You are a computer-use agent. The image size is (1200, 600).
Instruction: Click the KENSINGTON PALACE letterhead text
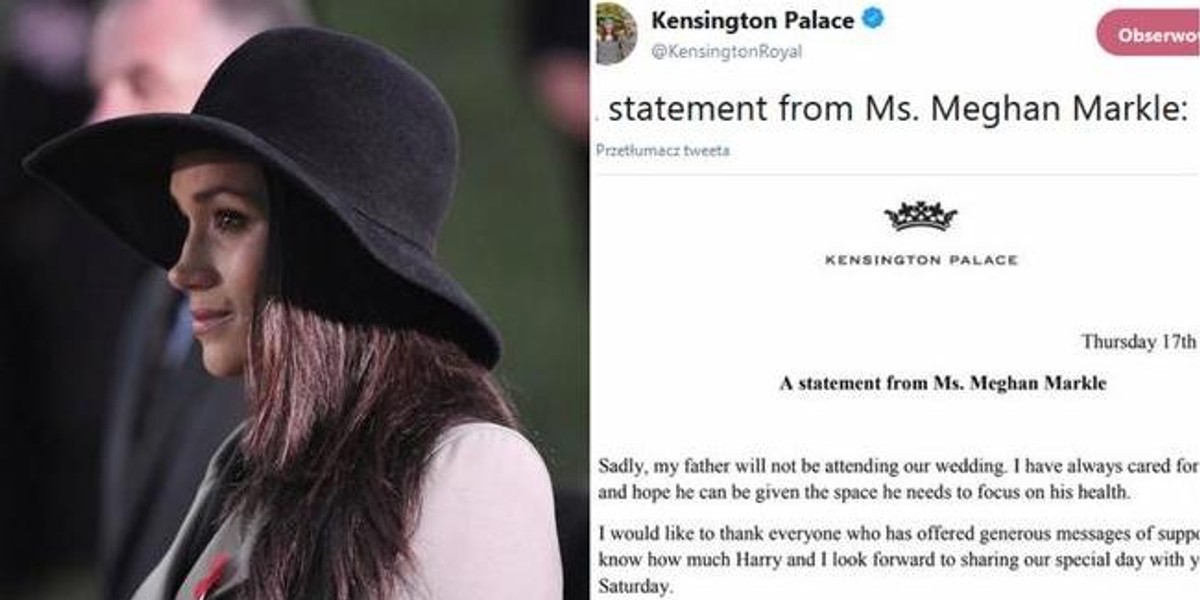[921, 260]
